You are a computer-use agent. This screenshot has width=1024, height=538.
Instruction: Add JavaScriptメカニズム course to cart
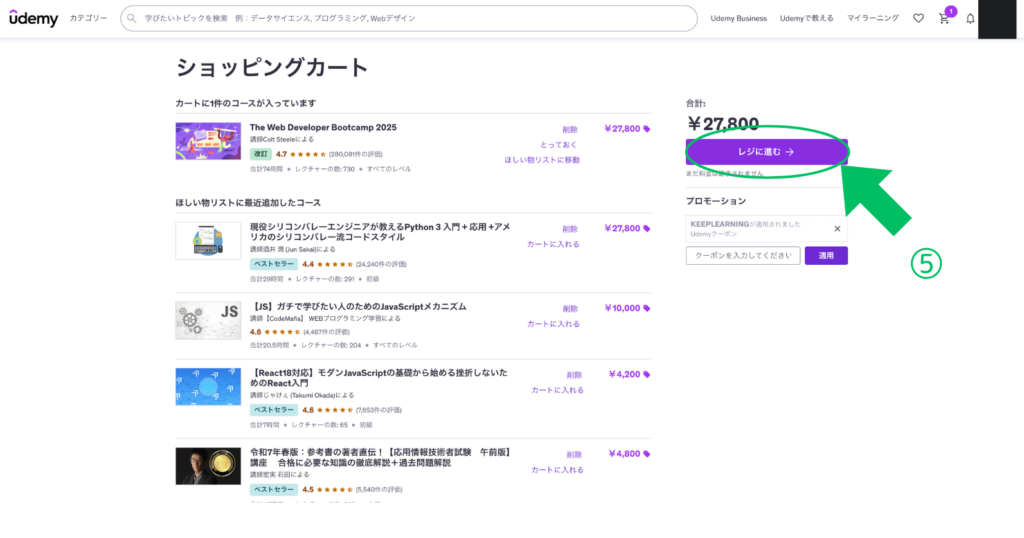click(x=553, y=324)
